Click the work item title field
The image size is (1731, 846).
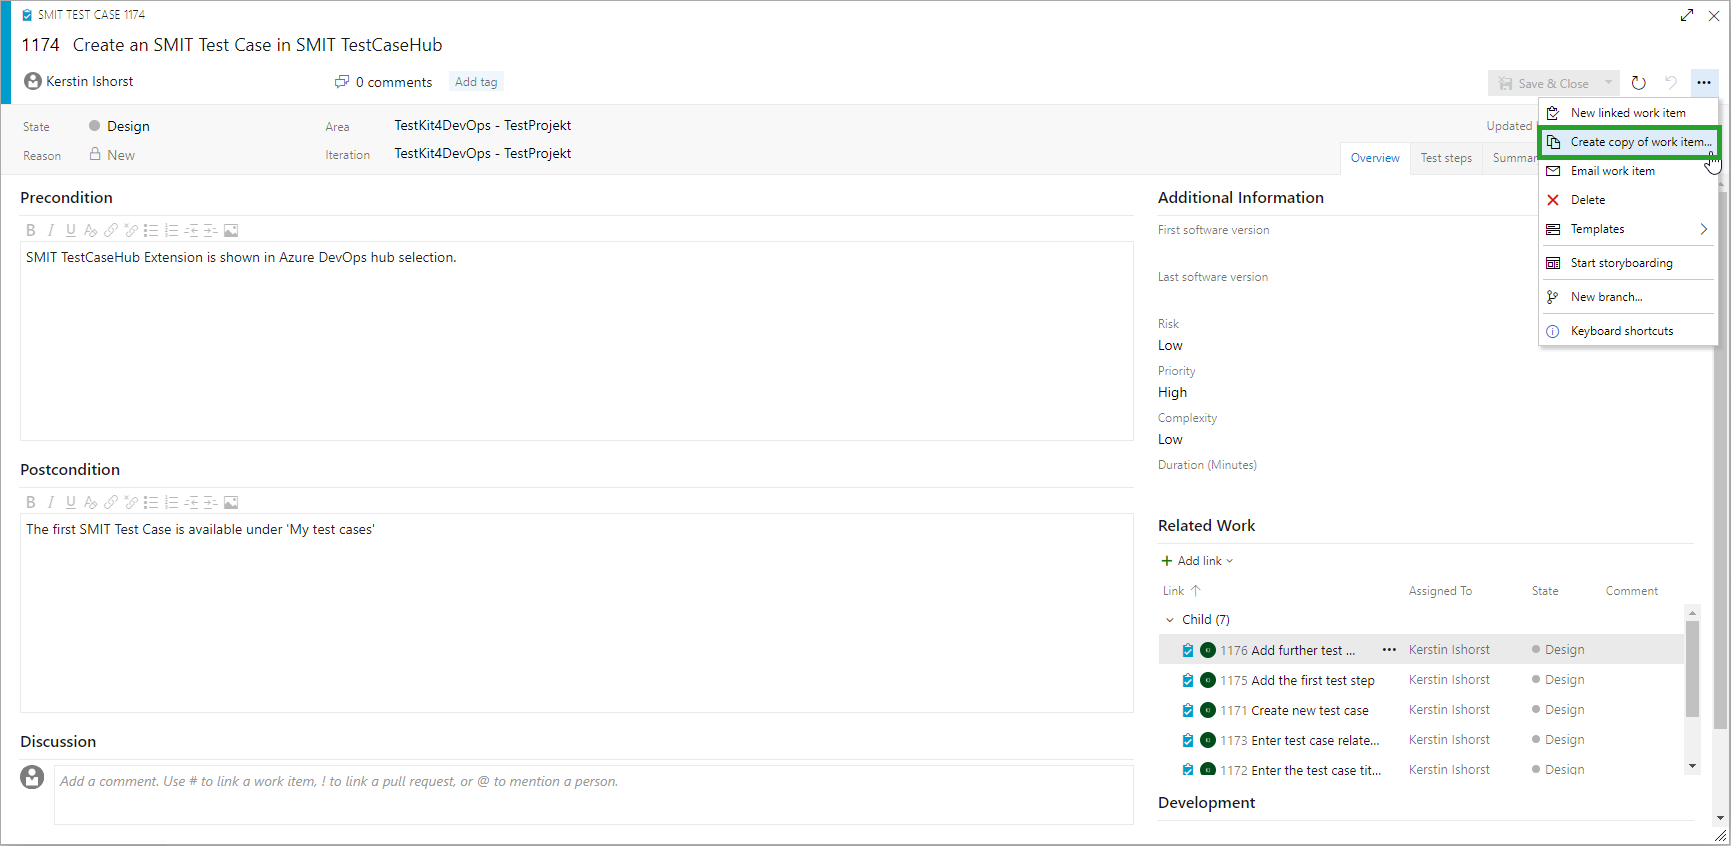[x=257, y=45]
